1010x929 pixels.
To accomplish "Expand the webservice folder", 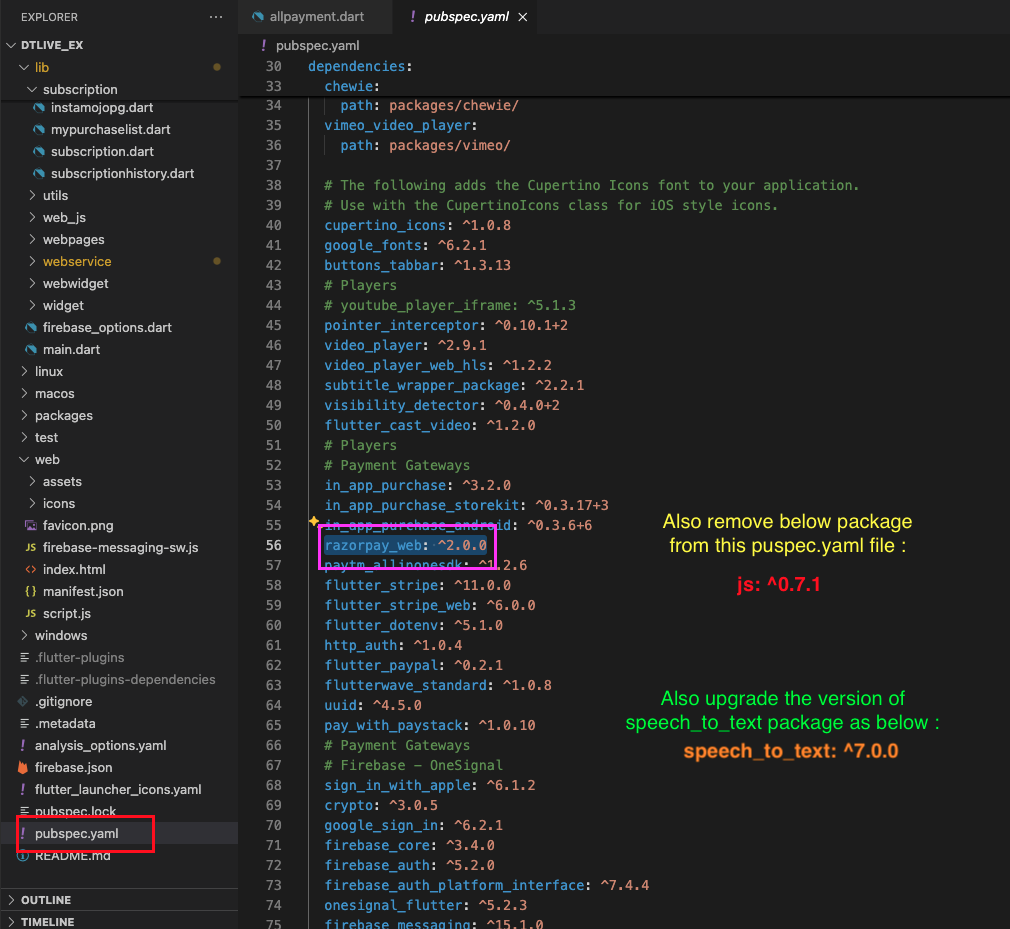I will point(32,261).
